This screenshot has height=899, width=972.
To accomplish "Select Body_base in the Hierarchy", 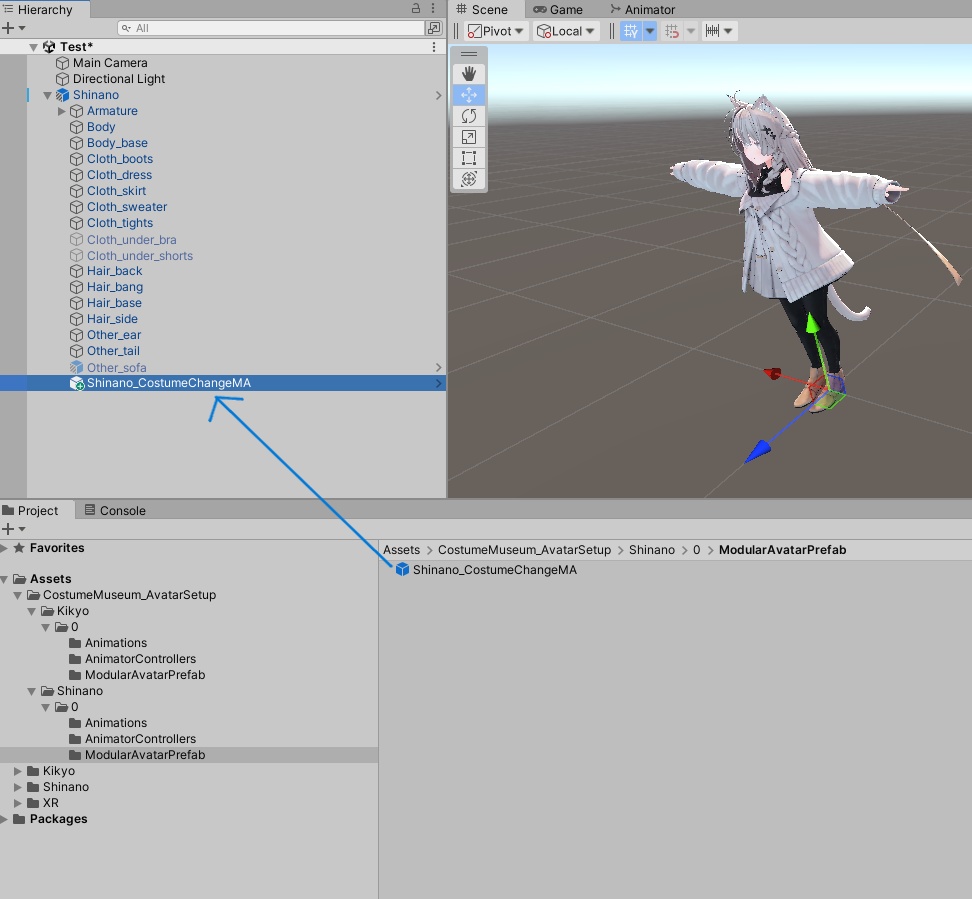I will [x=117, y=143].
